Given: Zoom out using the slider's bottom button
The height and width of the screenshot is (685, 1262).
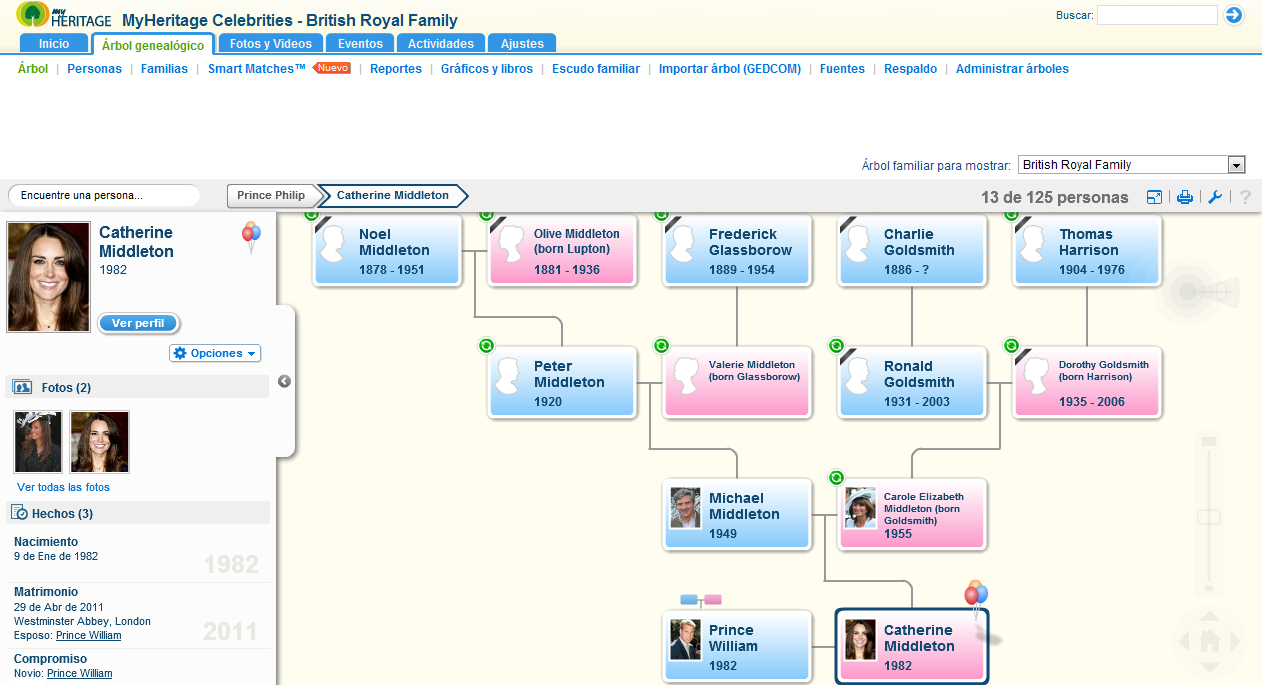Looking at the screenshot, I should tap(1209, 588).
